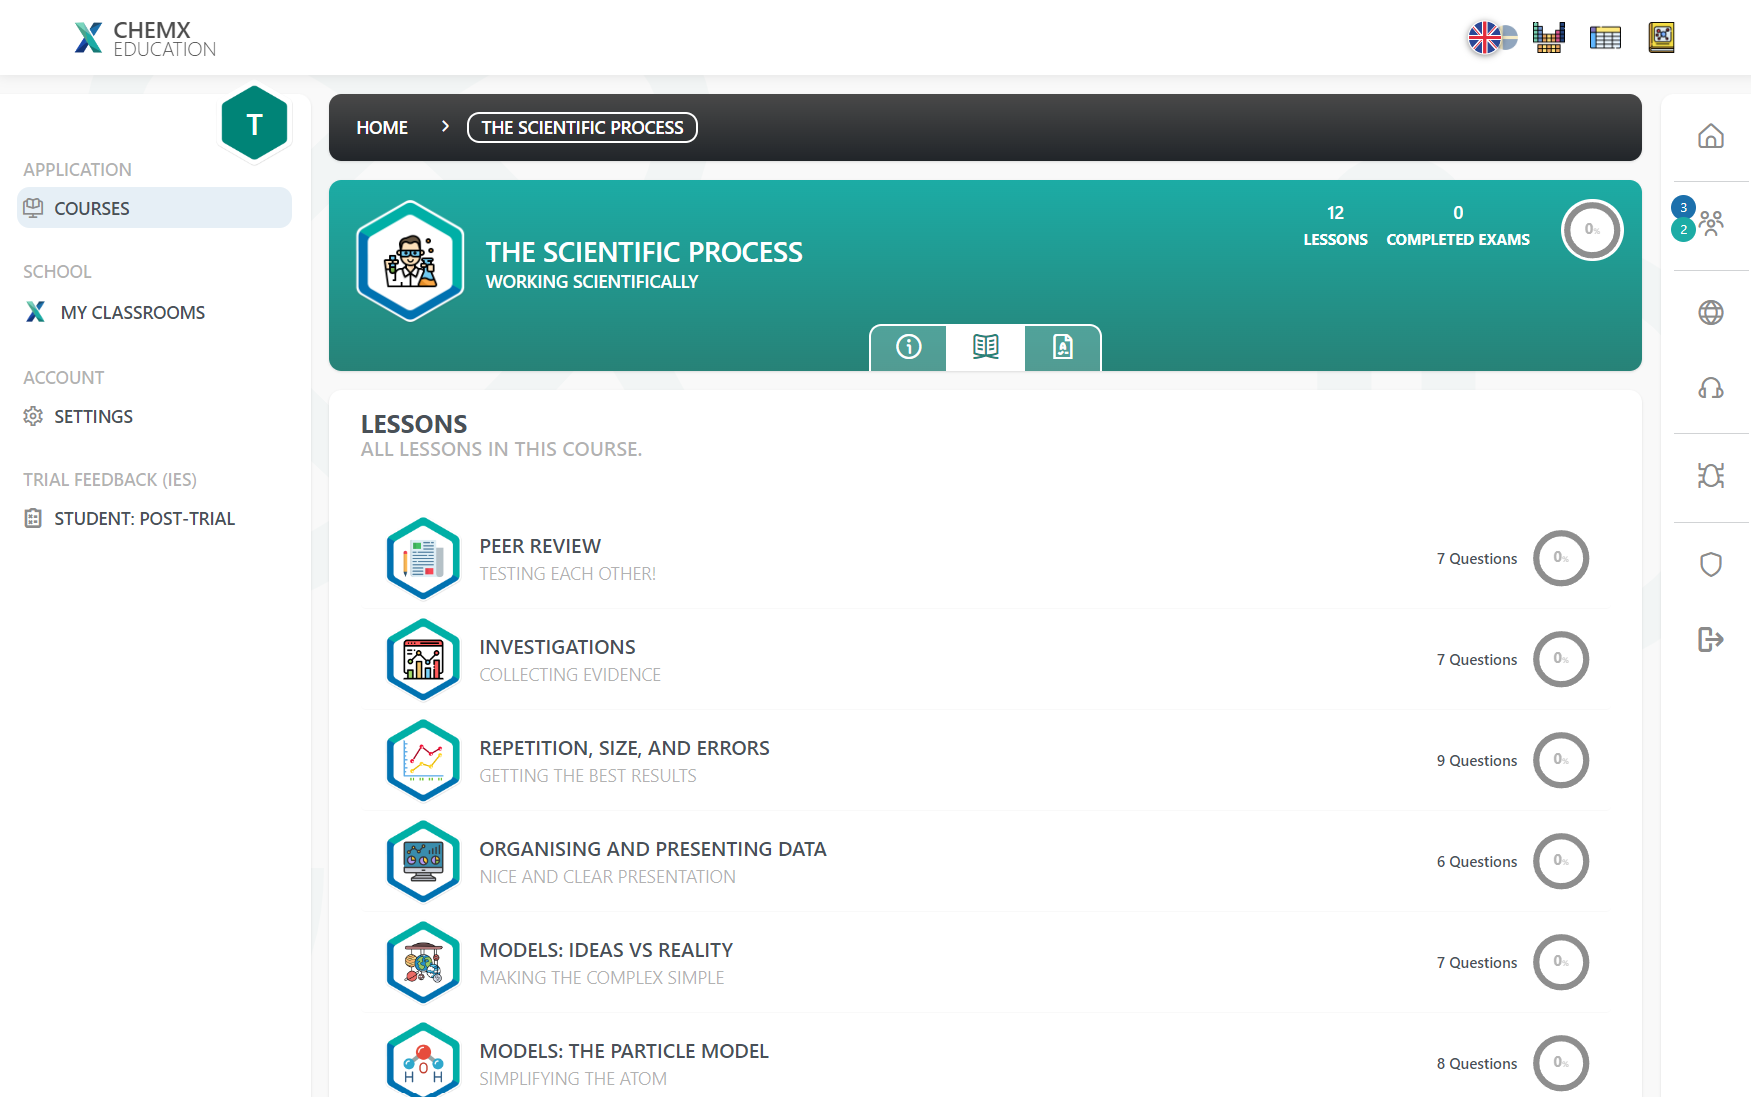The image size is (1751, 1097).
Task: Click 7 Questions label for Peer Review
Action: (1477, 559)
